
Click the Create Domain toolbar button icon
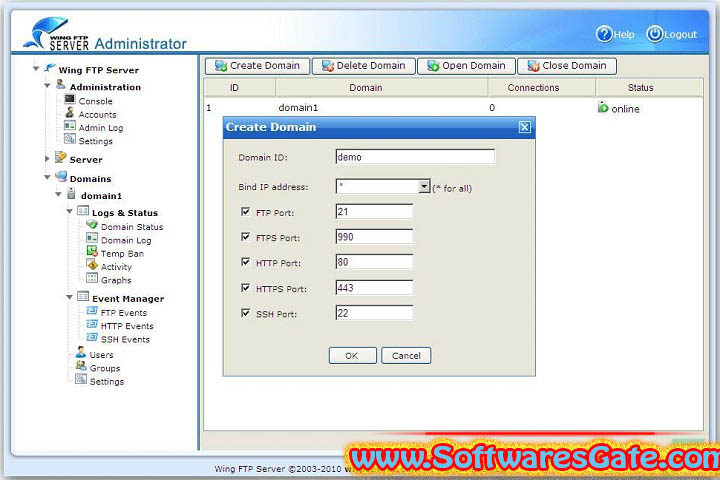pos(221,66)
